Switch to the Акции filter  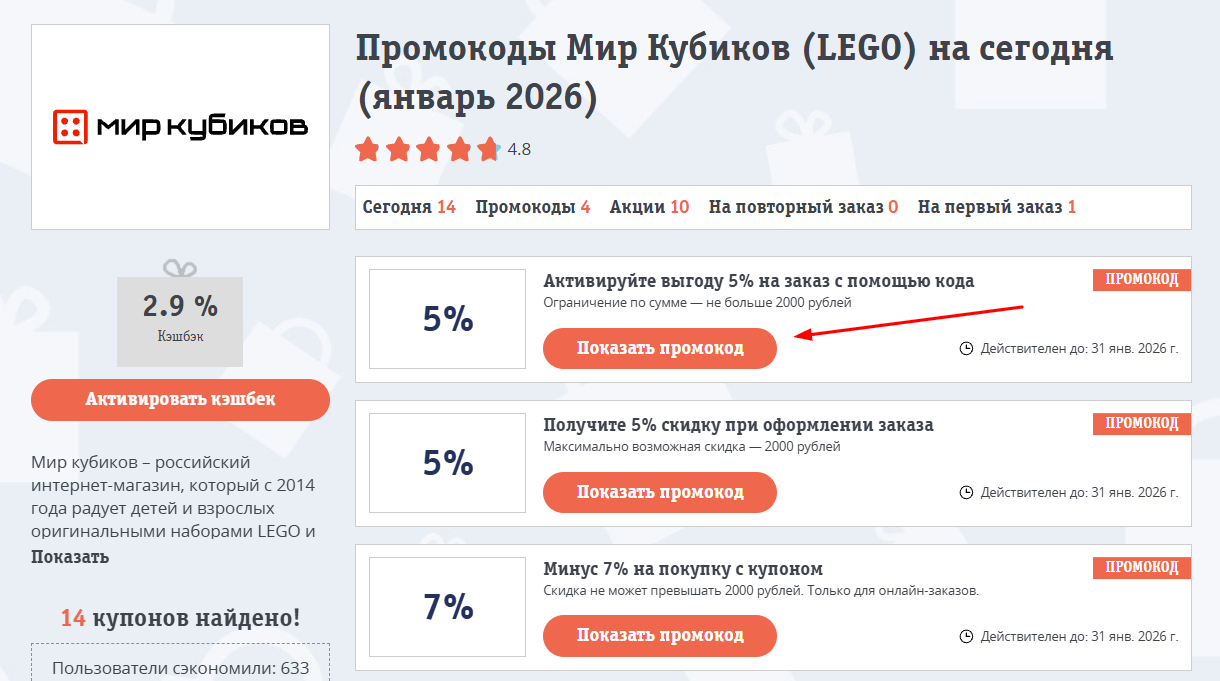(x=648, y=206)
